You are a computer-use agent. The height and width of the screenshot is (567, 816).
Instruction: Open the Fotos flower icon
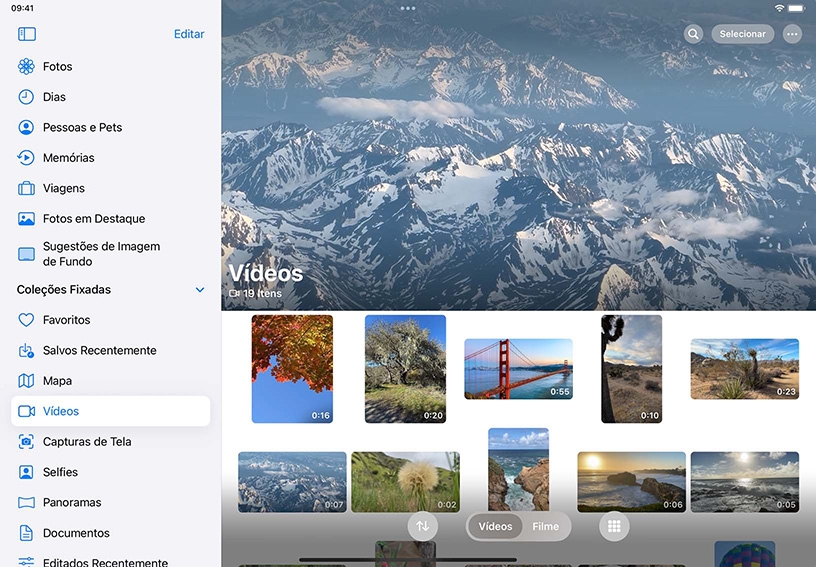(x=26, y=67)
